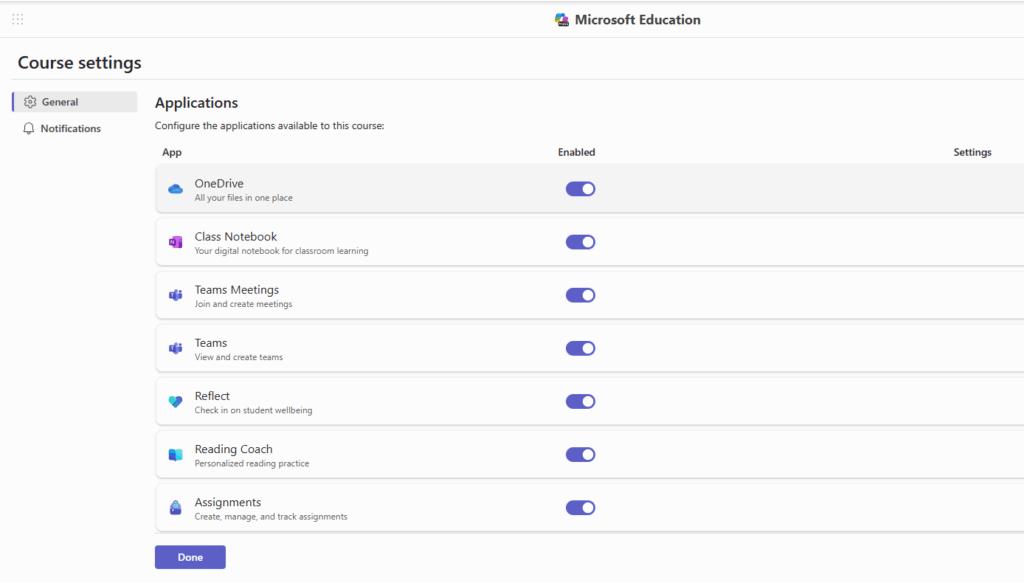Click the Reading Coach book icon
Screen dimensions: 1024x583
click(176, 455)
